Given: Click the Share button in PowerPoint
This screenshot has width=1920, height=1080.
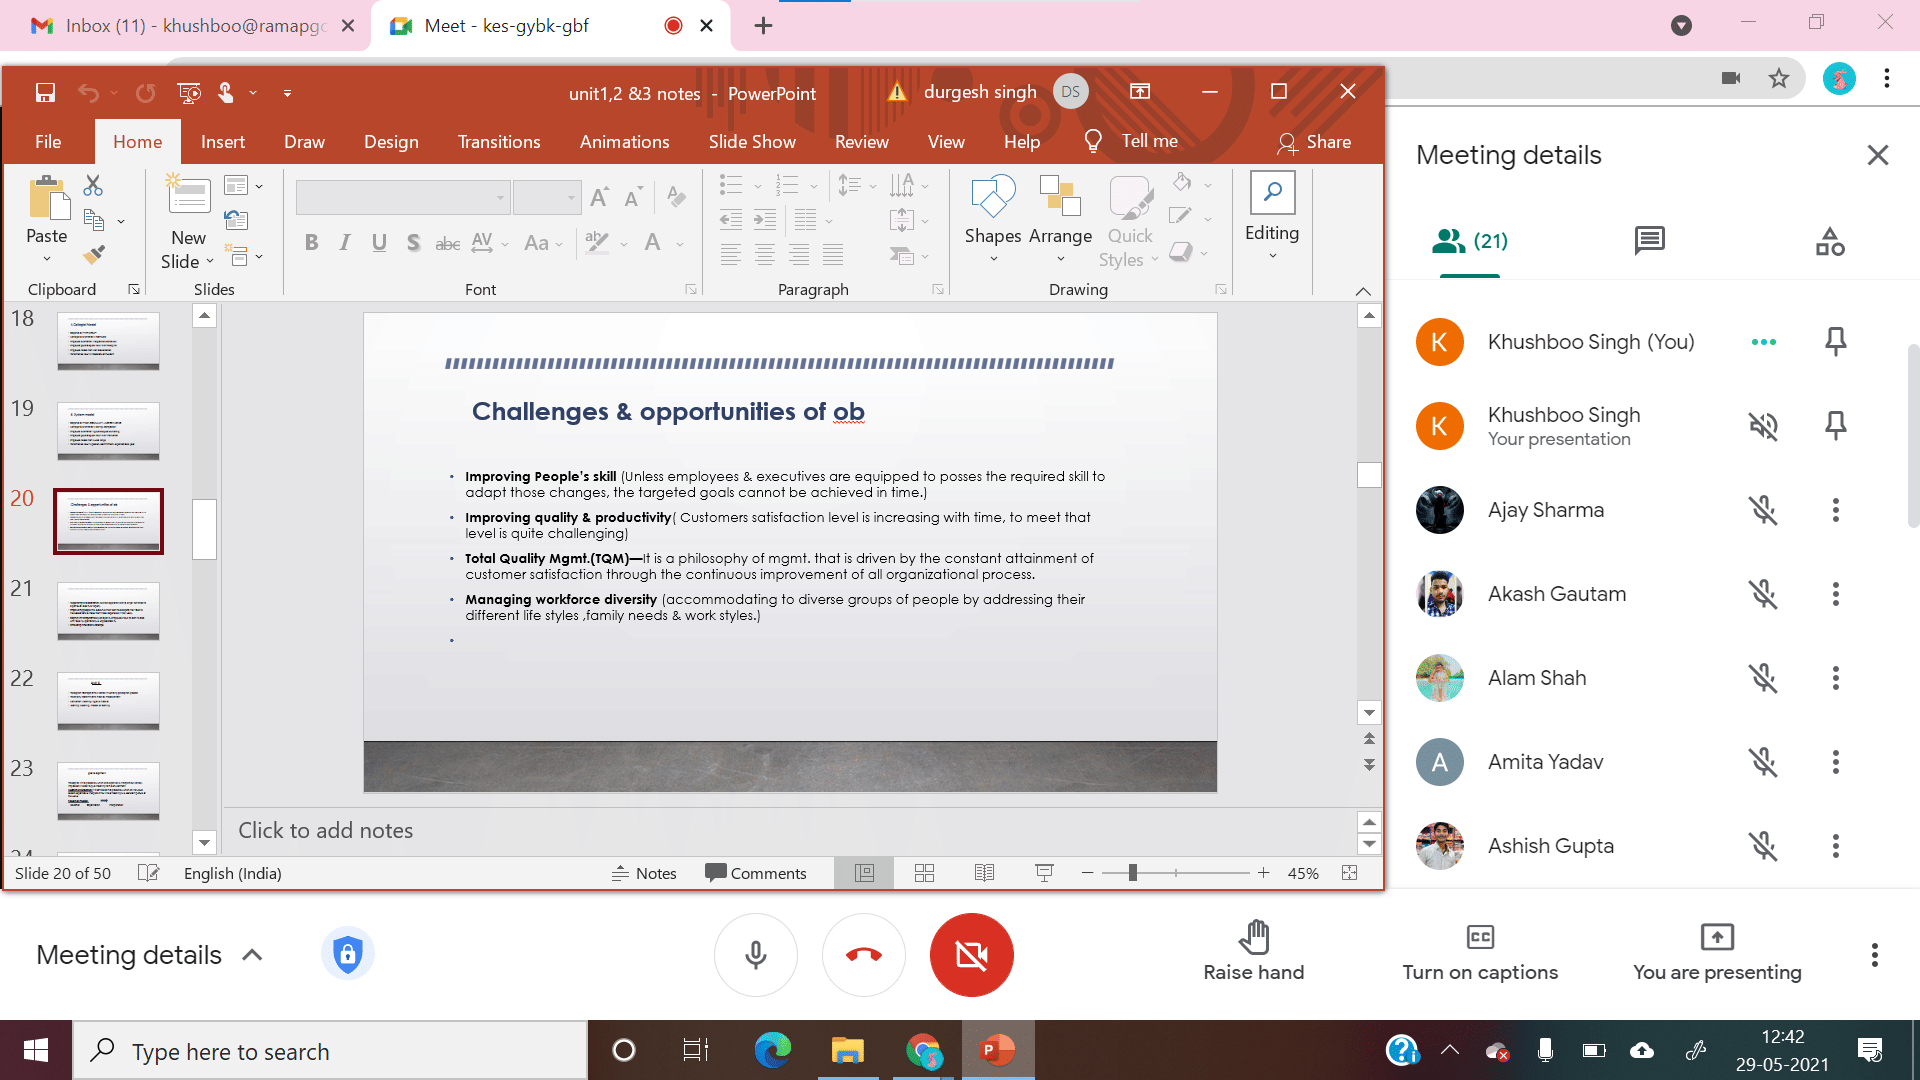Looking at the screenshot, I should point(1315,142).
